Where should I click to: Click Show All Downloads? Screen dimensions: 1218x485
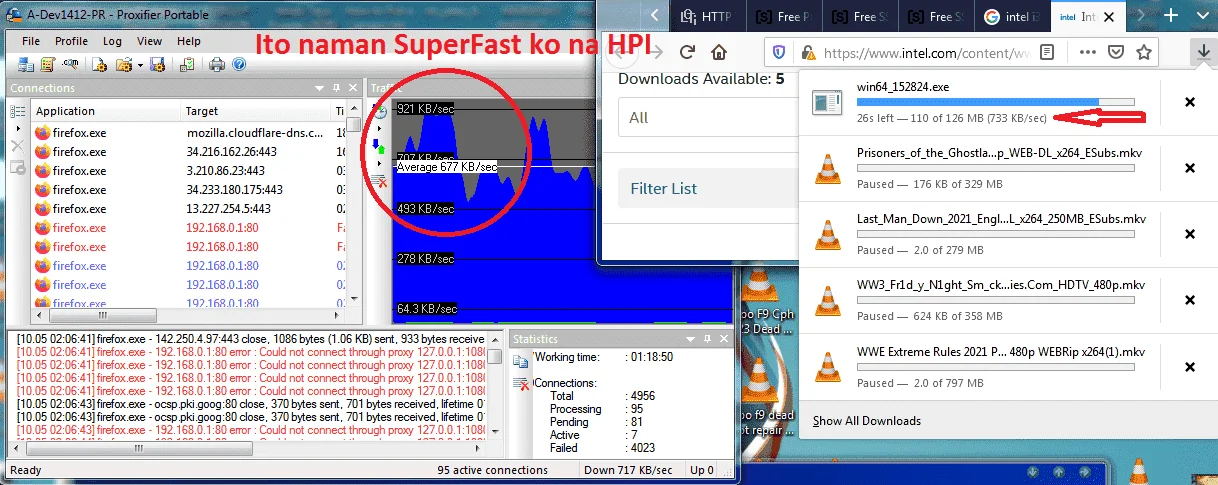point(867,421)
